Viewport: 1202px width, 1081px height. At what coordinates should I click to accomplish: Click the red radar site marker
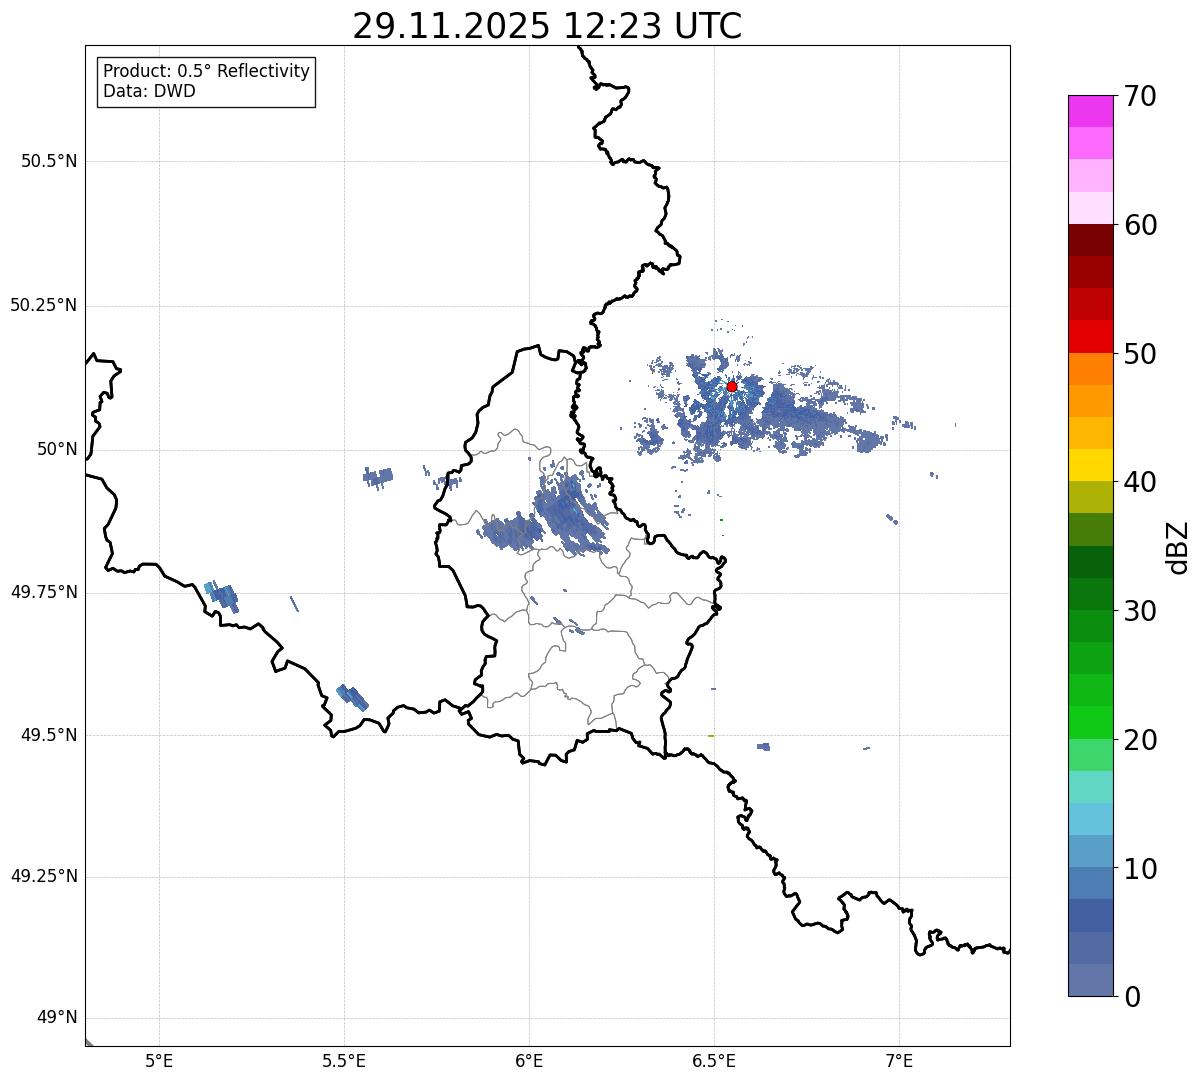pyautogui.click(x=732, y=386)
